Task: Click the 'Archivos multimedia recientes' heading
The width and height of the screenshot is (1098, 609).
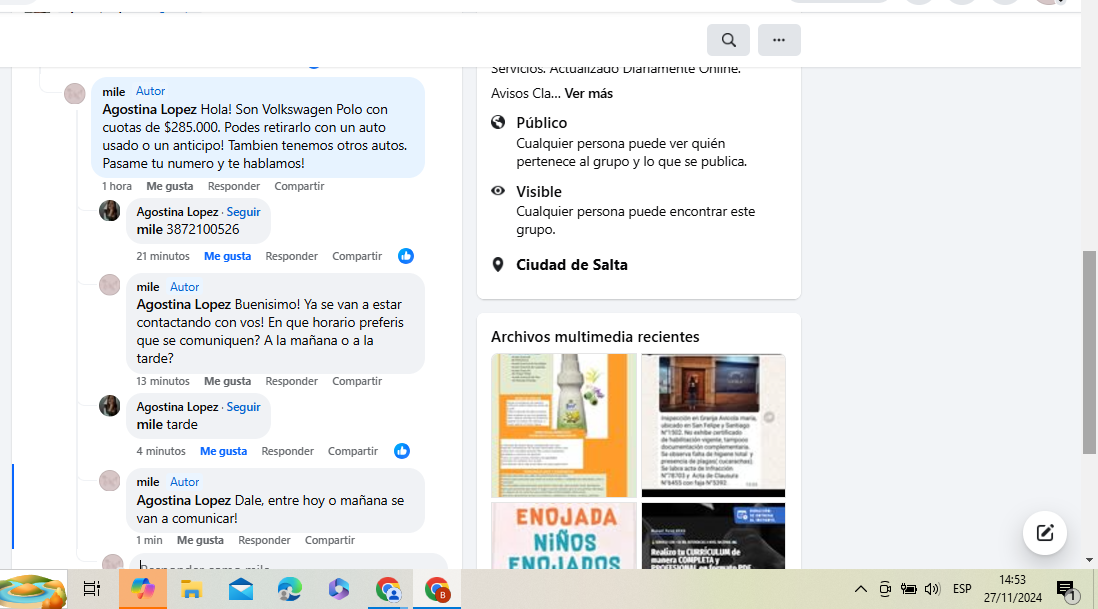Action: point(595,337)
